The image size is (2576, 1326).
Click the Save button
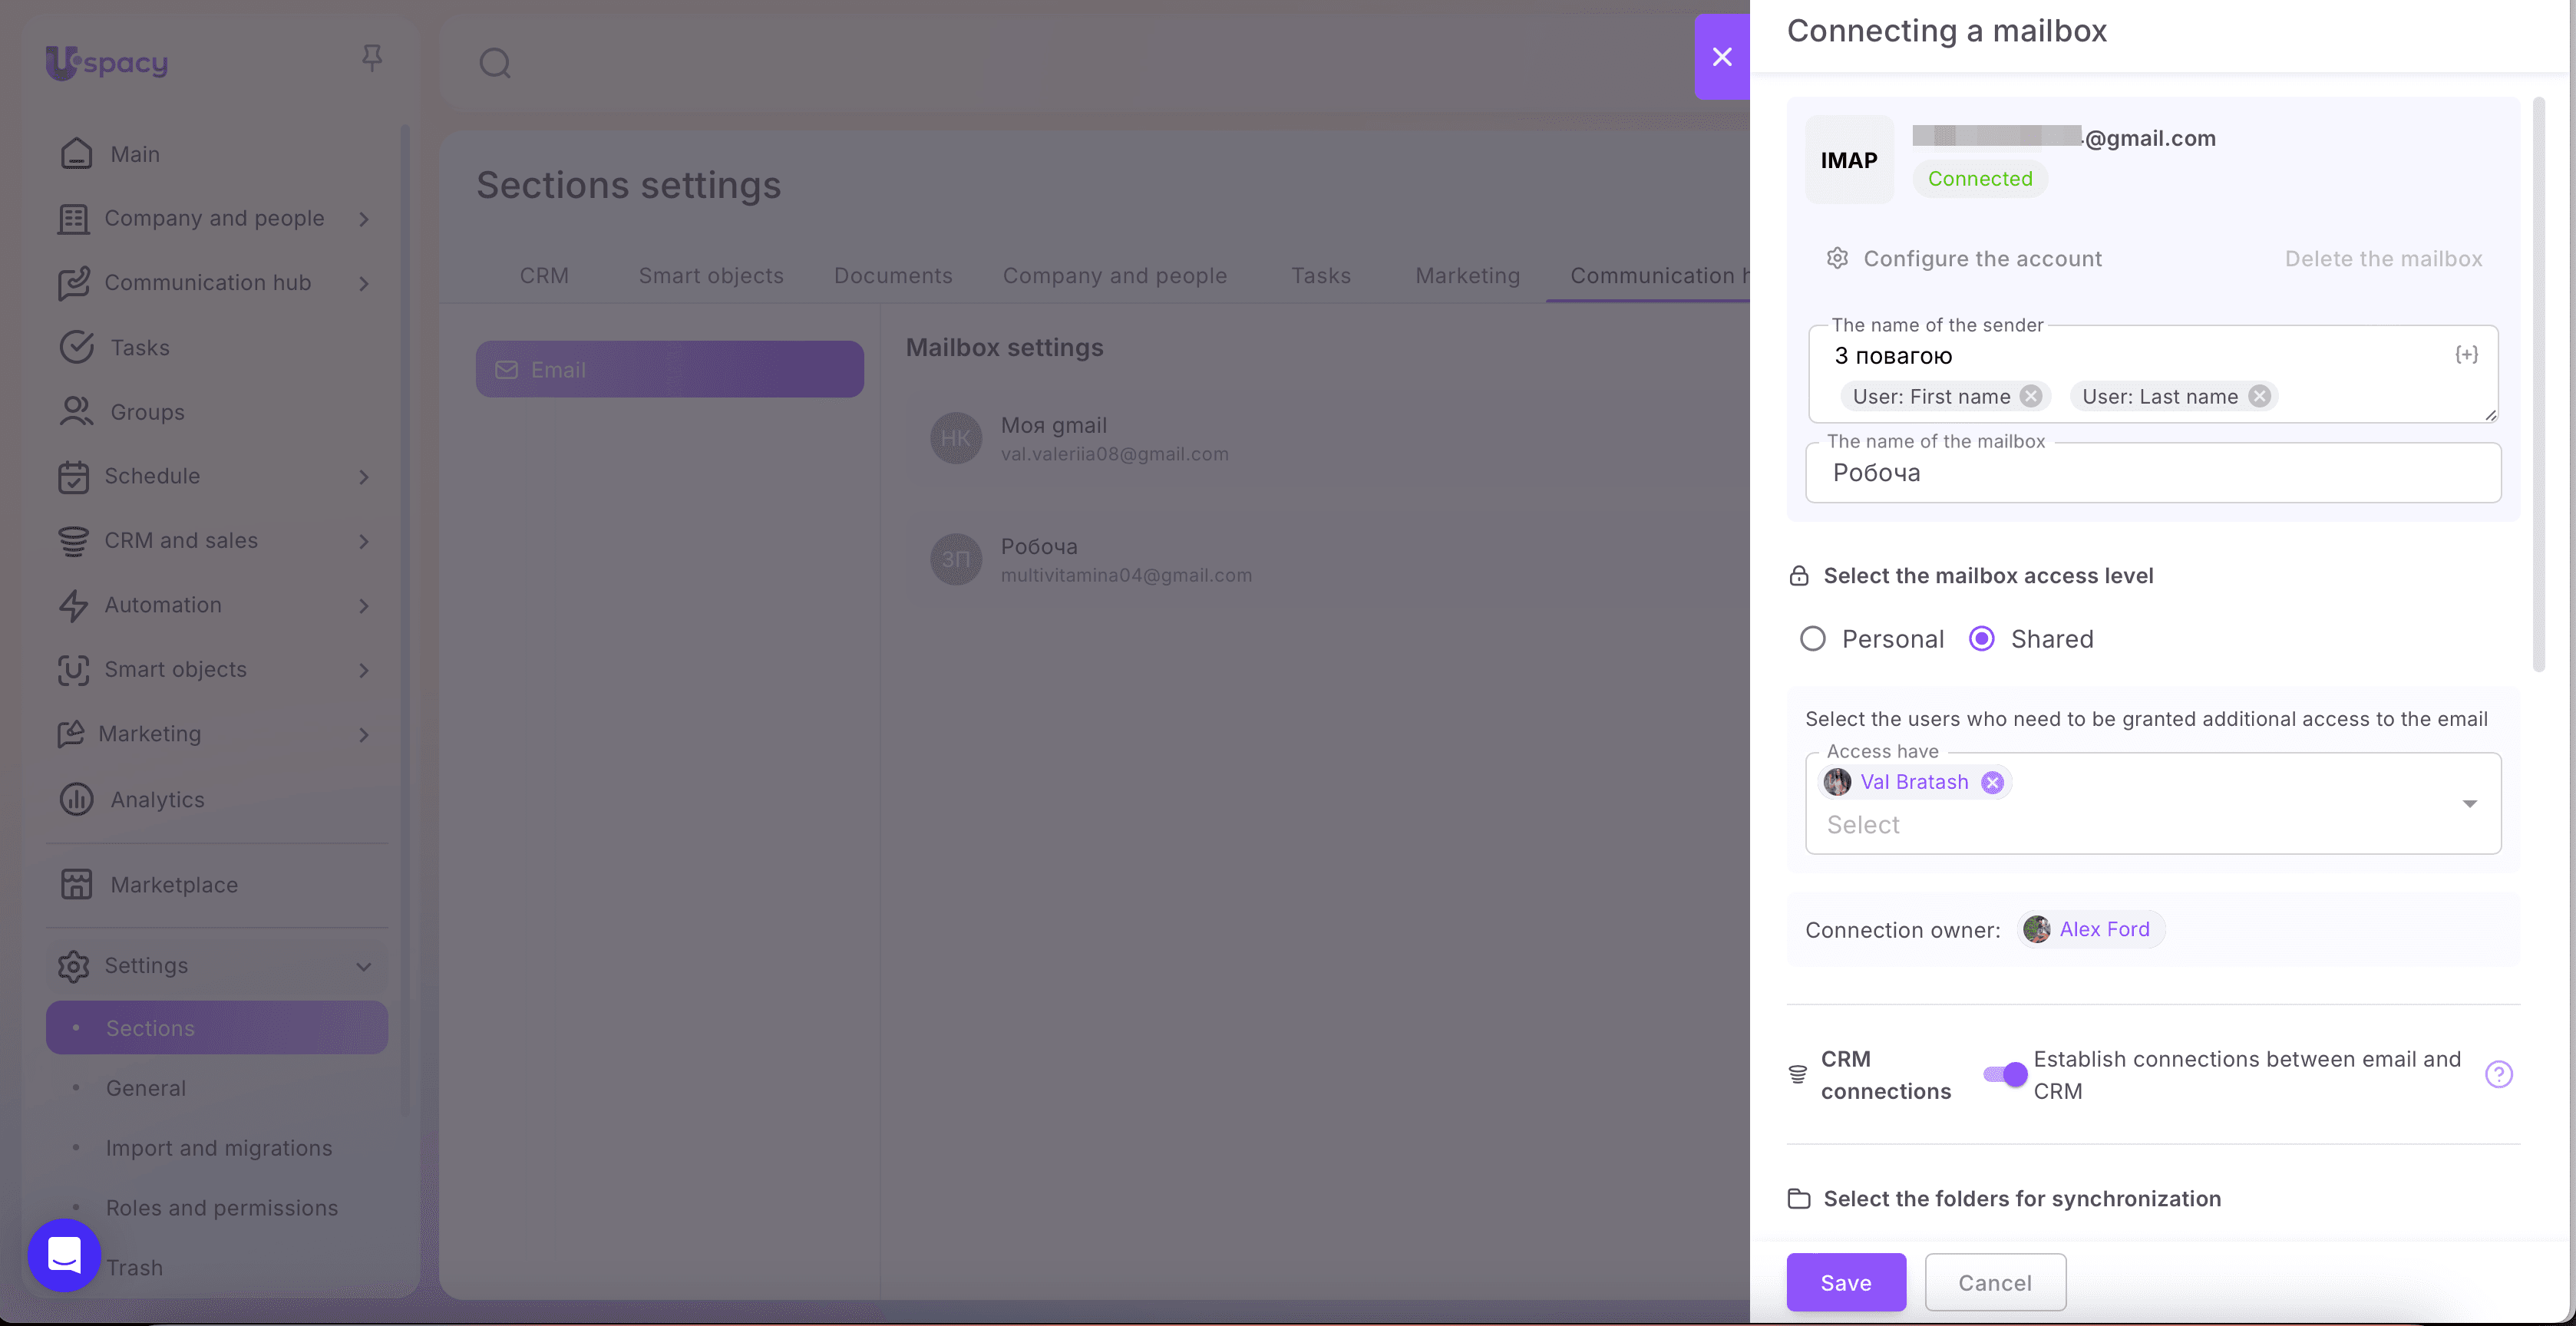[1846, 1282]
